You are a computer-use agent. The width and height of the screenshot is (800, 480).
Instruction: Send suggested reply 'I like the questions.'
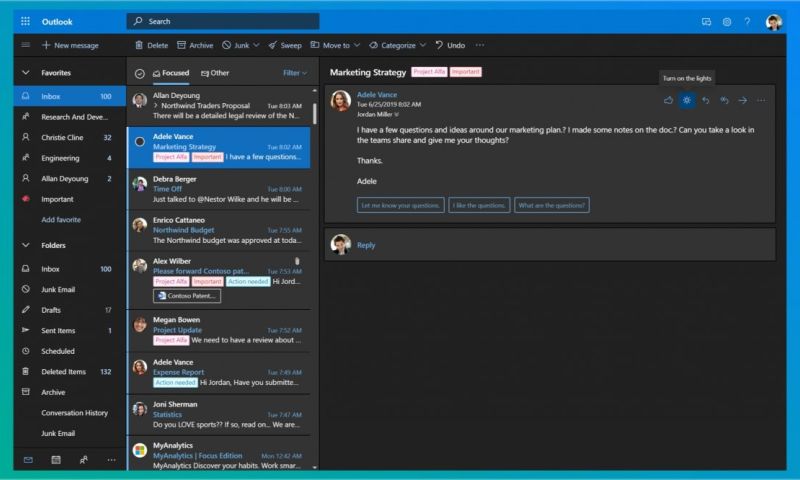coord(479,205)
